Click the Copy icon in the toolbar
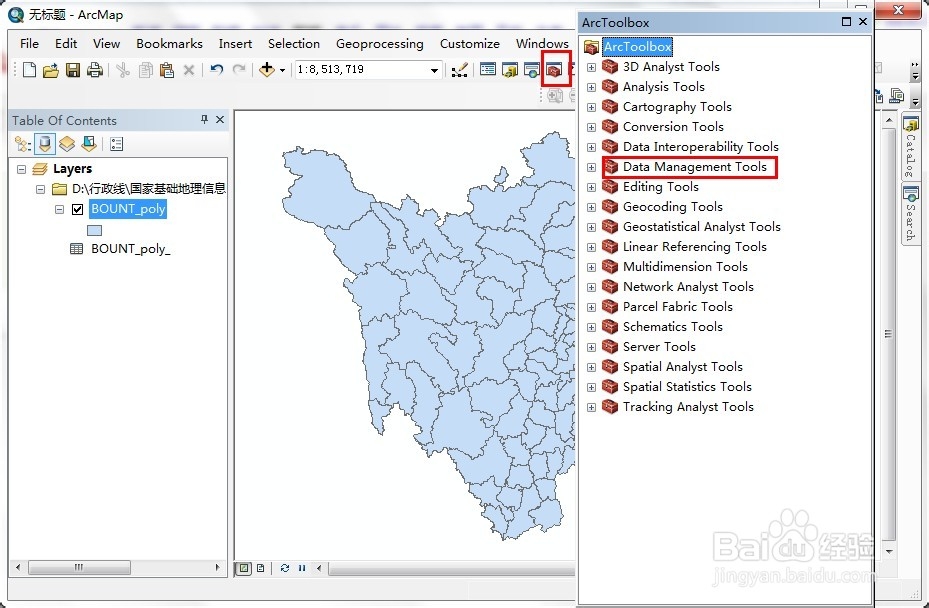The image size is (929, 608). [x=145, y=70]
